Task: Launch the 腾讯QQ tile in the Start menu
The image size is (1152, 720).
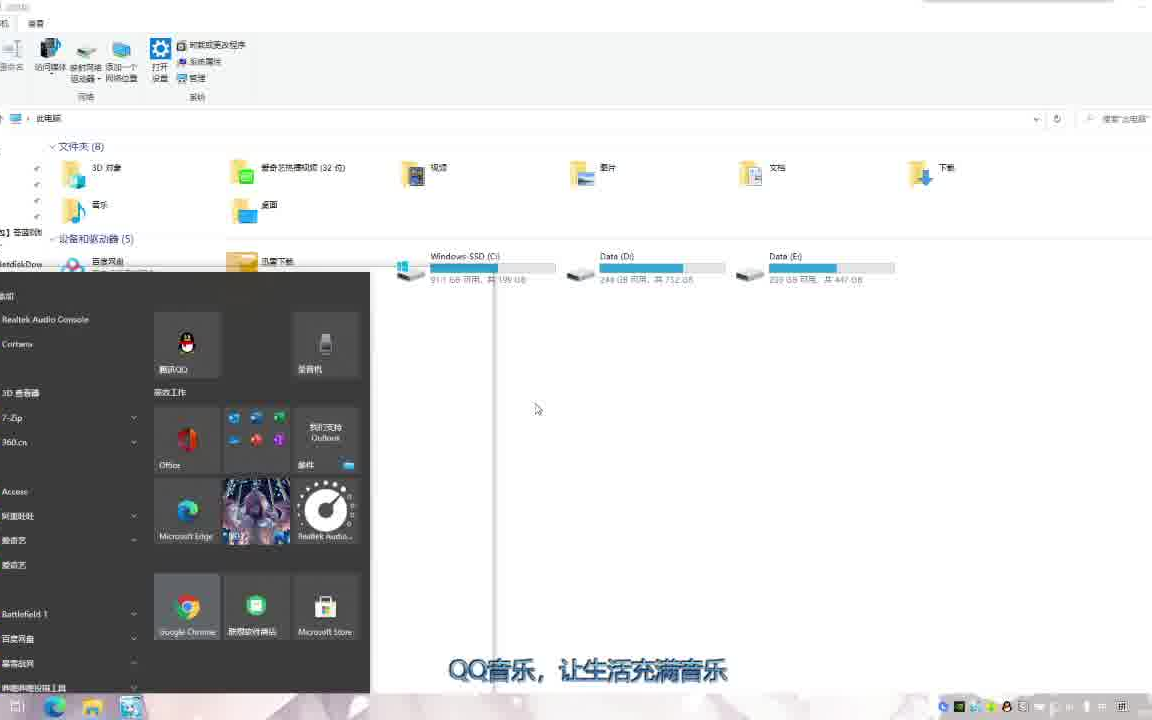Action: [x=186, y=344]
